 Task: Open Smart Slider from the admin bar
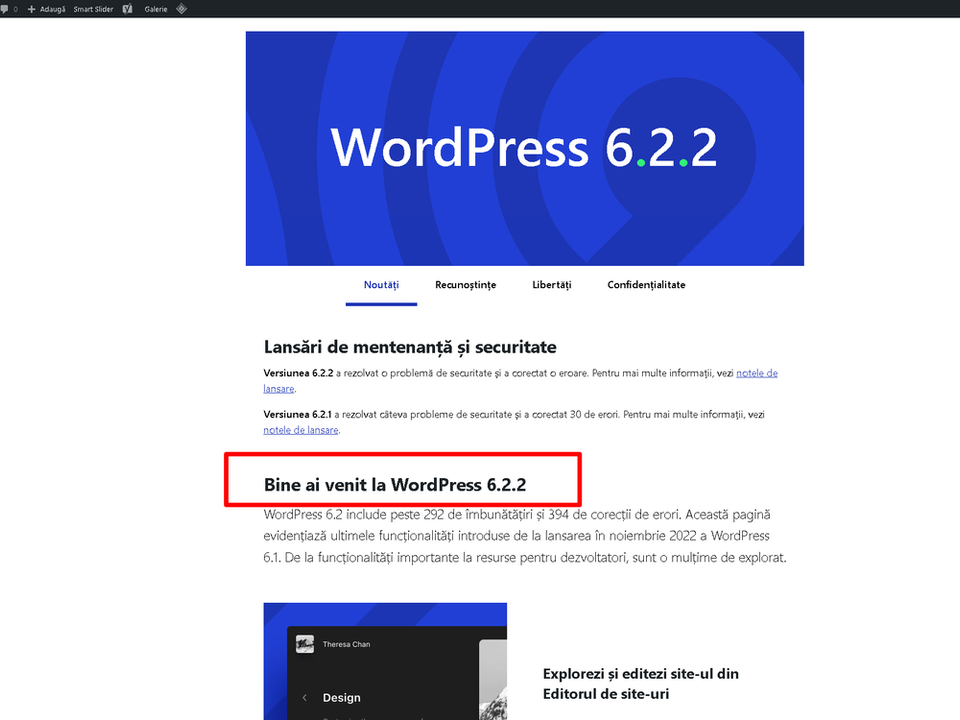(93, 9)
